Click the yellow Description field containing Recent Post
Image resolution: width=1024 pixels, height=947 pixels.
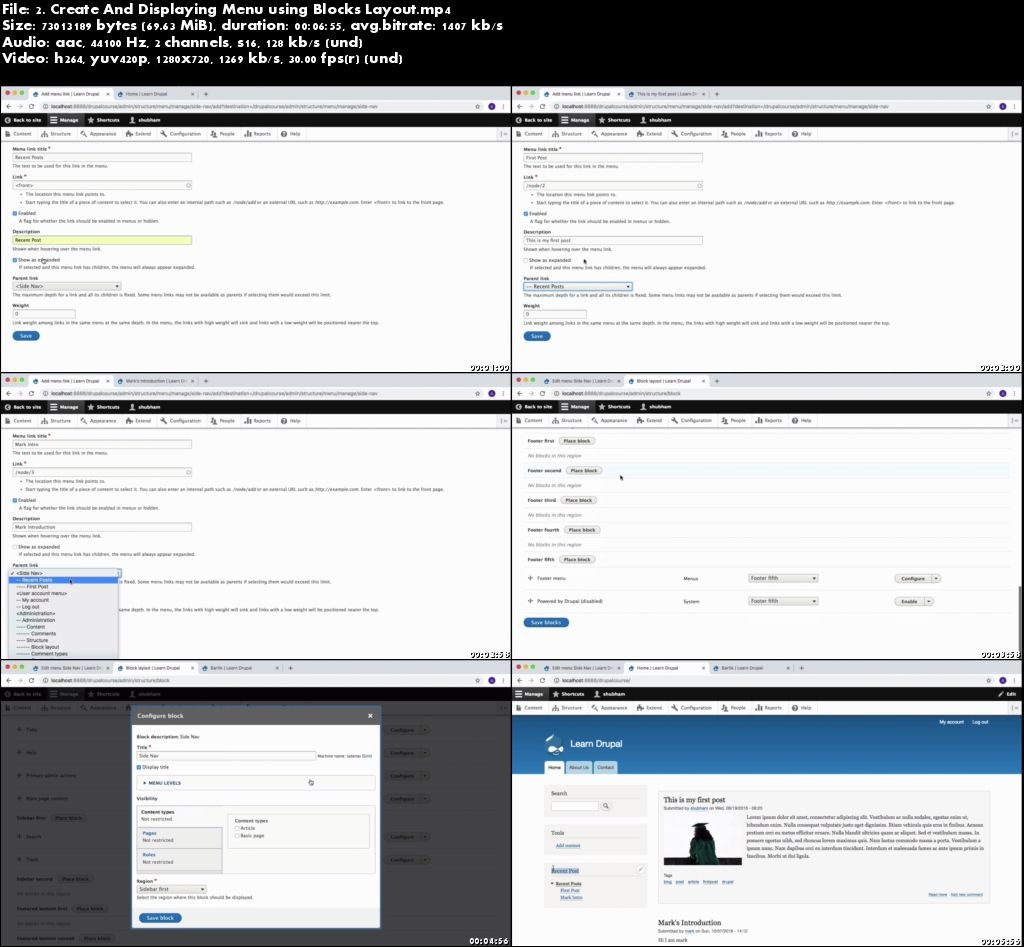coord(102,240)
